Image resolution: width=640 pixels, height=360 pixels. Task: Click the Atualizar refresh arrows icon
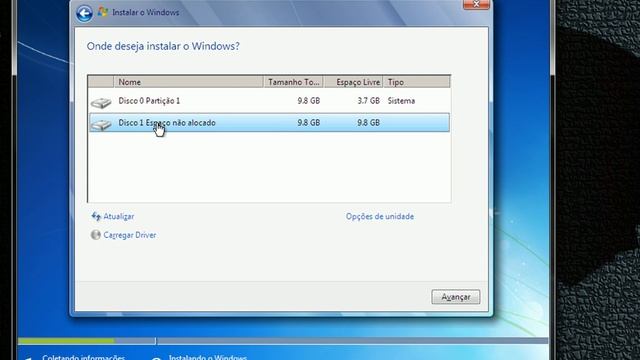pyautogui.click(x=96, y=216)
